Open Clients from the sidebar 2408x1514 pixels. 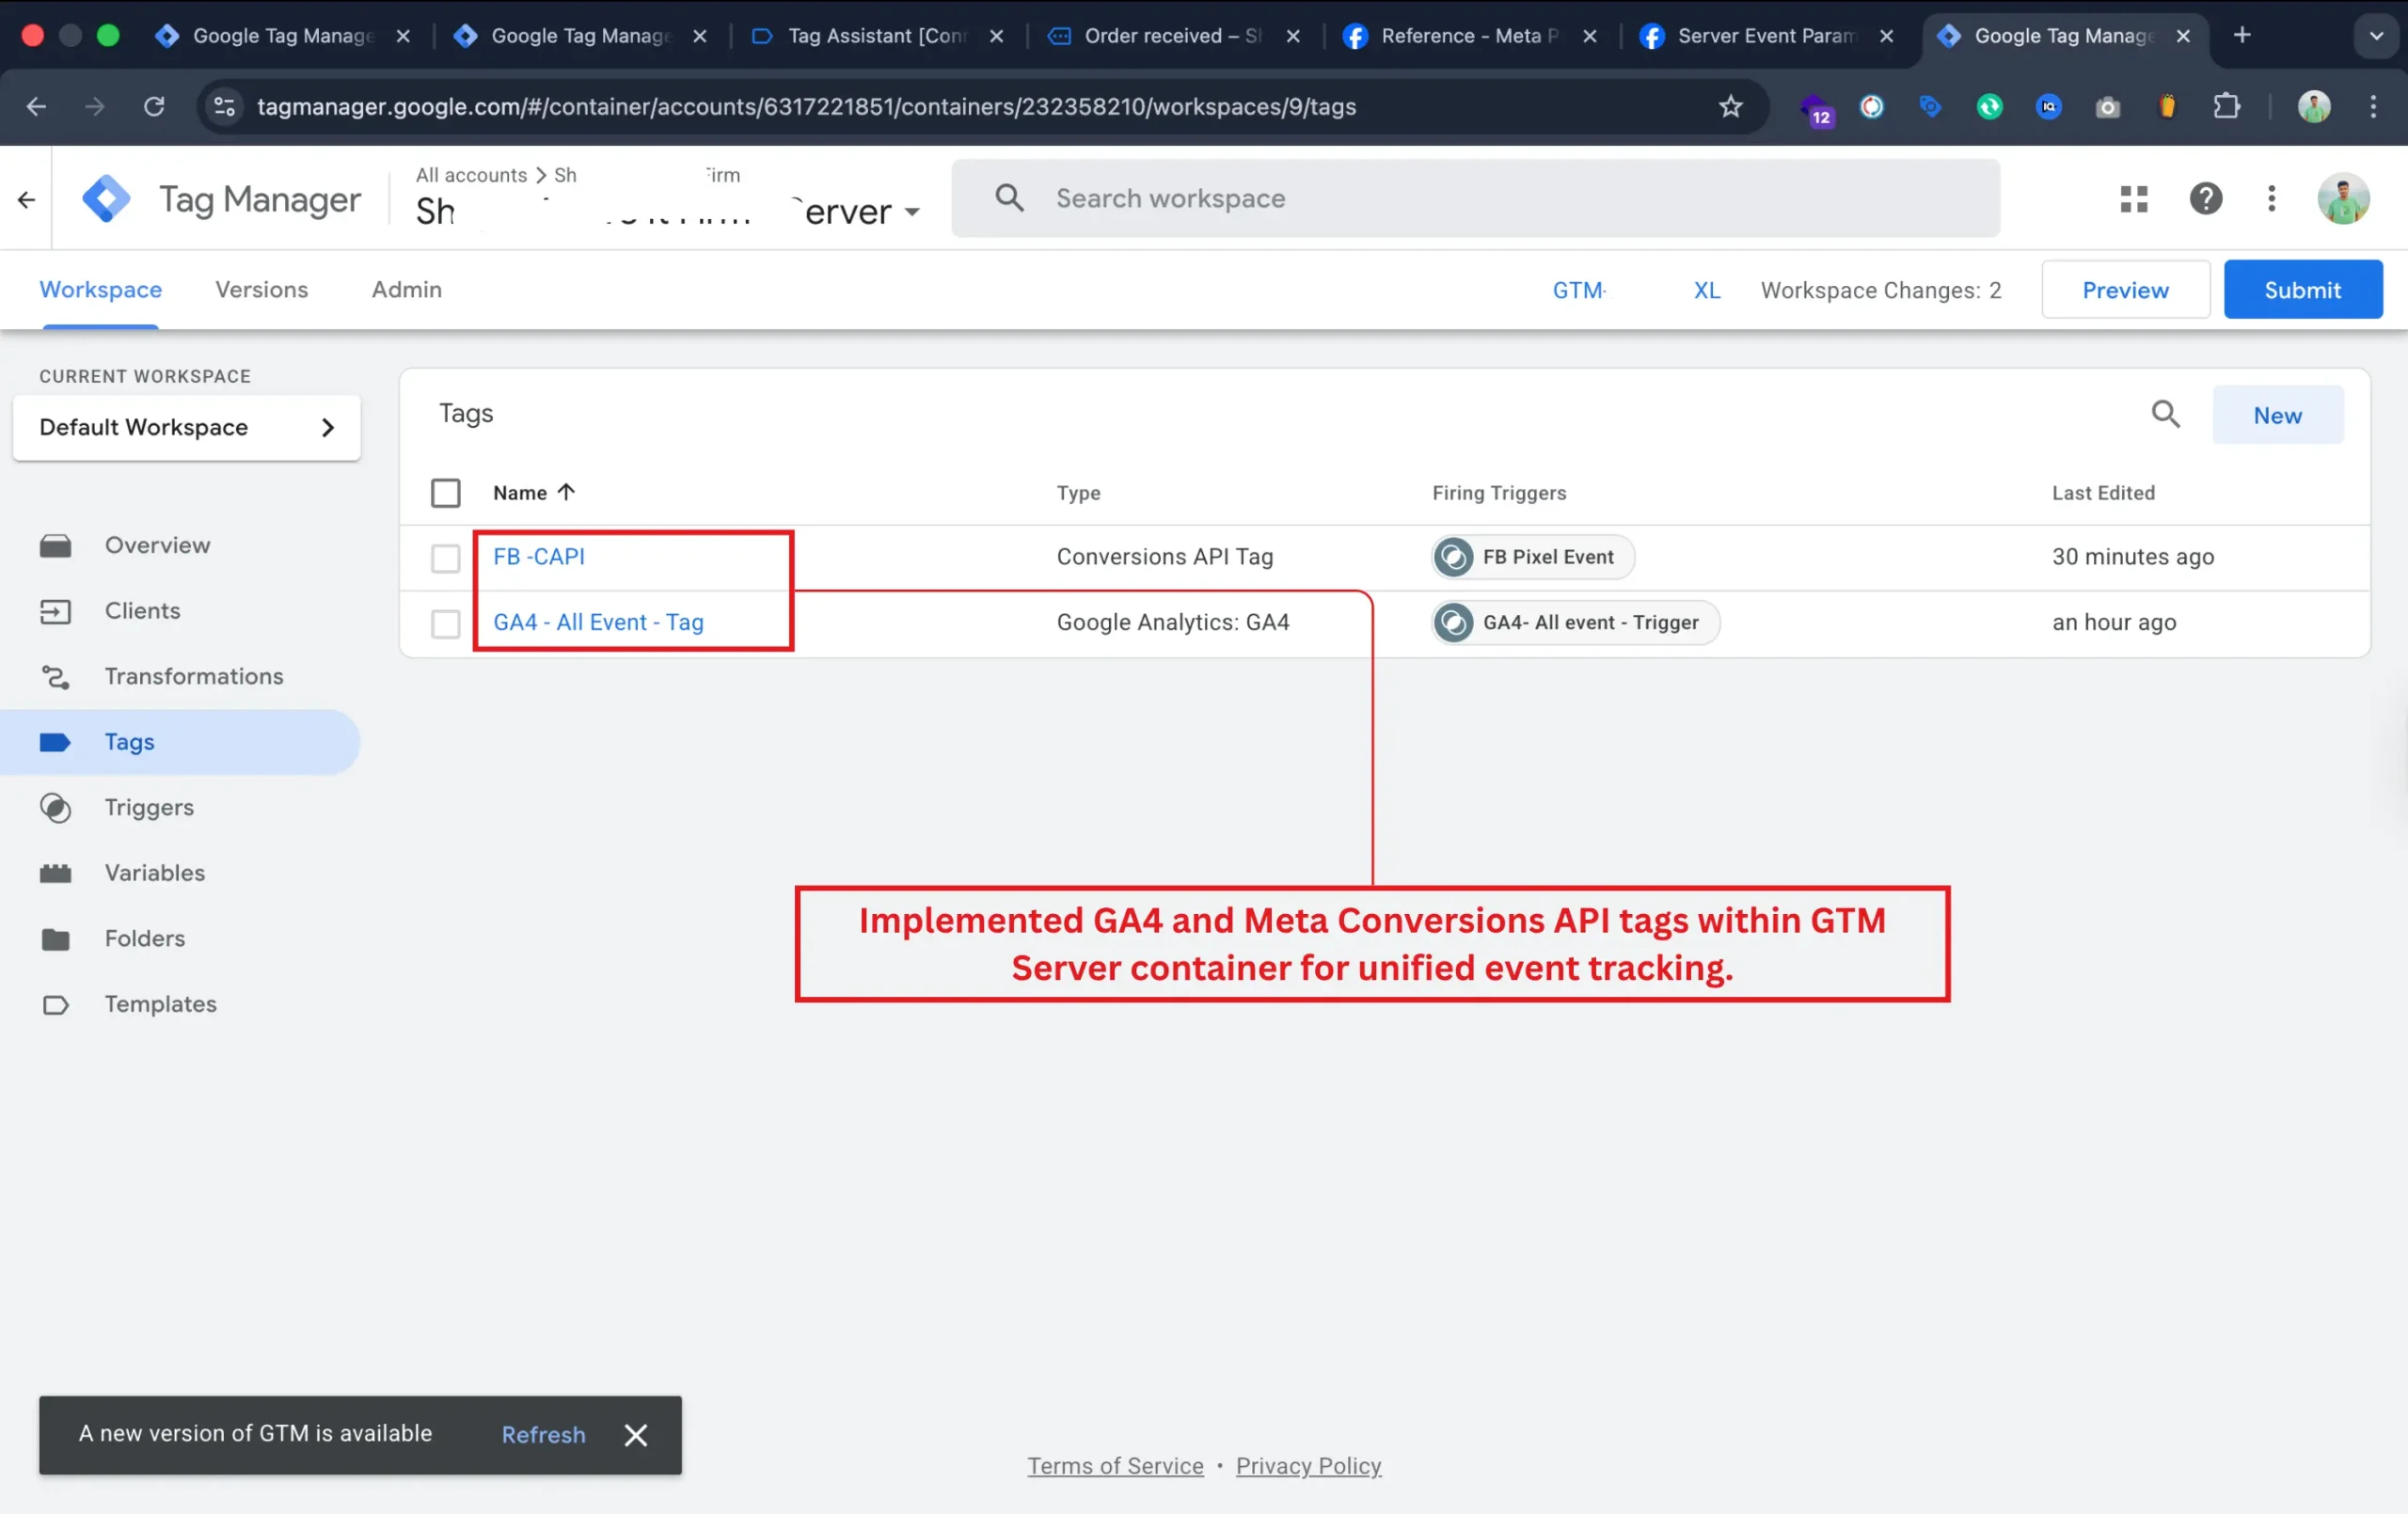142,610
